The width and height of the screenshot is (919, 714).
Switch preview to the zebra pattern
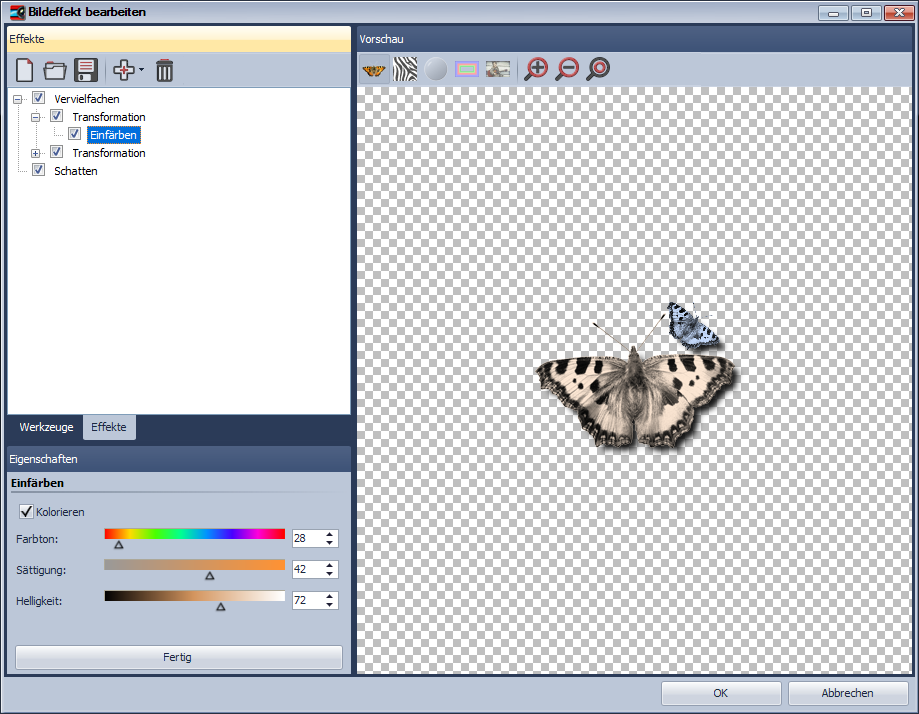click(404, 68)
